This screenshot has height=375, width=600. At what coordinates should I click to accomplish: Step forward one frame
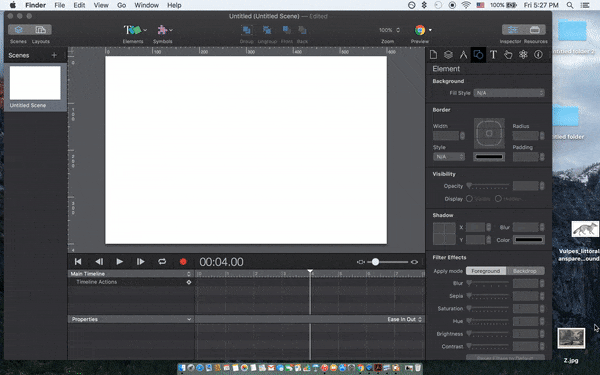pos(140,262)
